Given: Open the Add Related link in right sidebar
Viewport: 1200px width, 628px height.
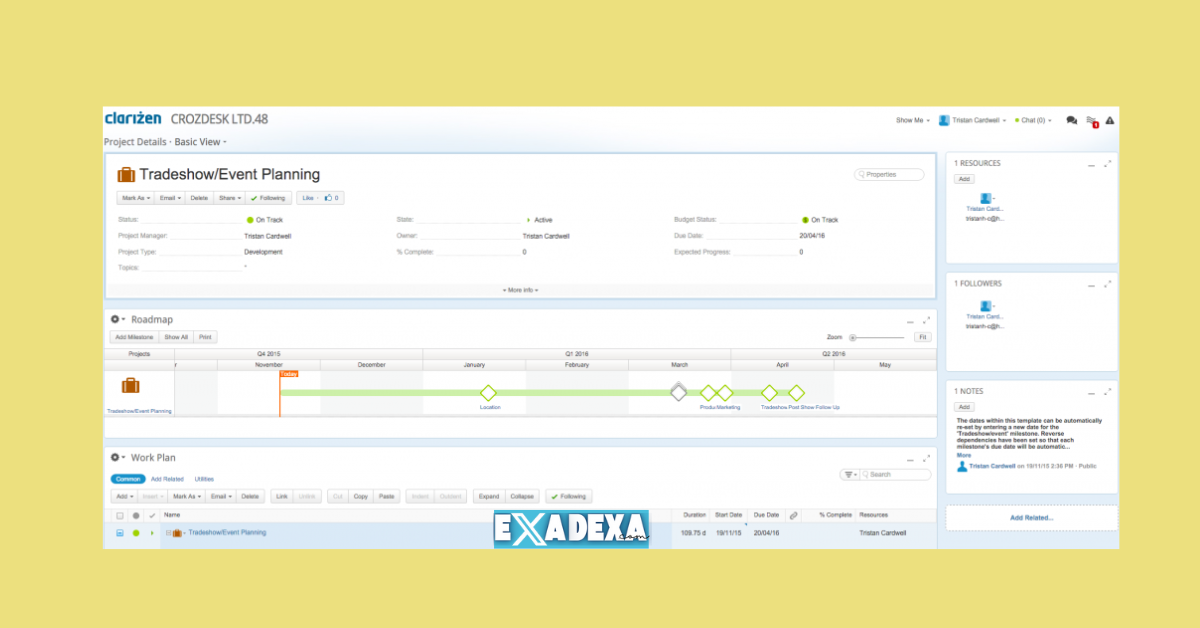Looking at the screenshot, I should pyautogui.click(x=1031, y=517).
